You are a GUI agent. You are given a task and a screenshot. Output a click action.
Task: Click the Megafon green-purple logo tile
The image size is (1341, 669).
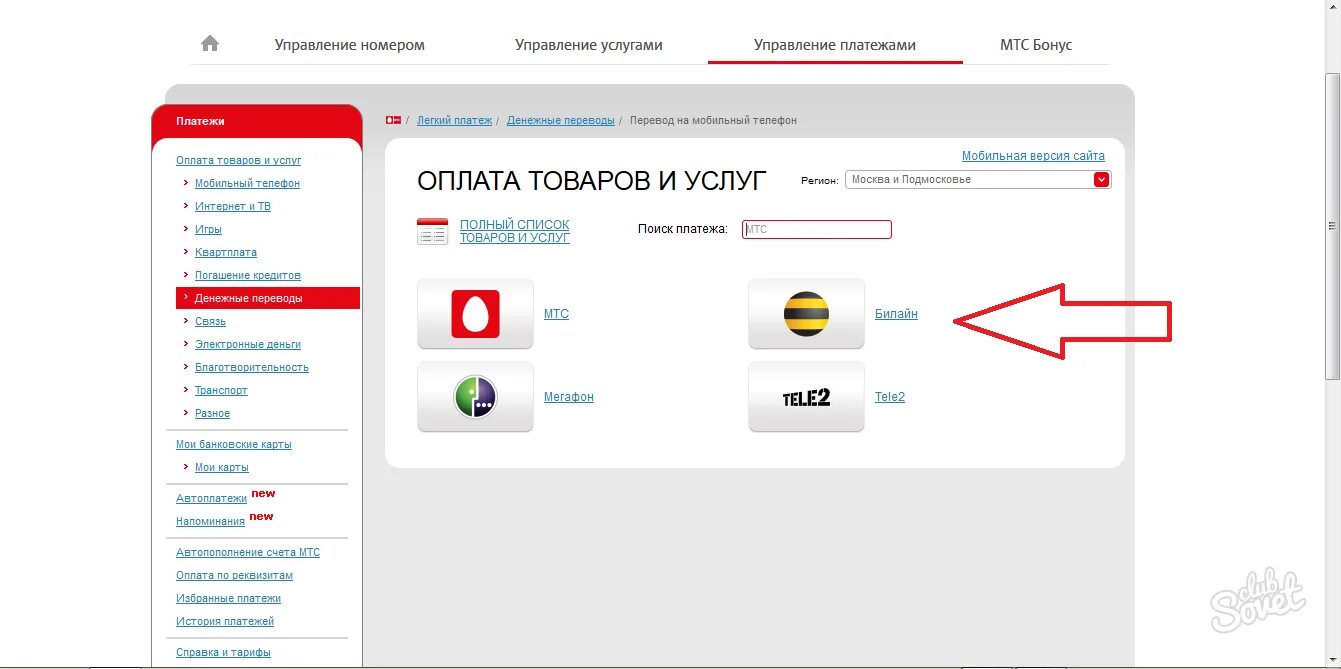pyautogui.click(x=475, y=397)
